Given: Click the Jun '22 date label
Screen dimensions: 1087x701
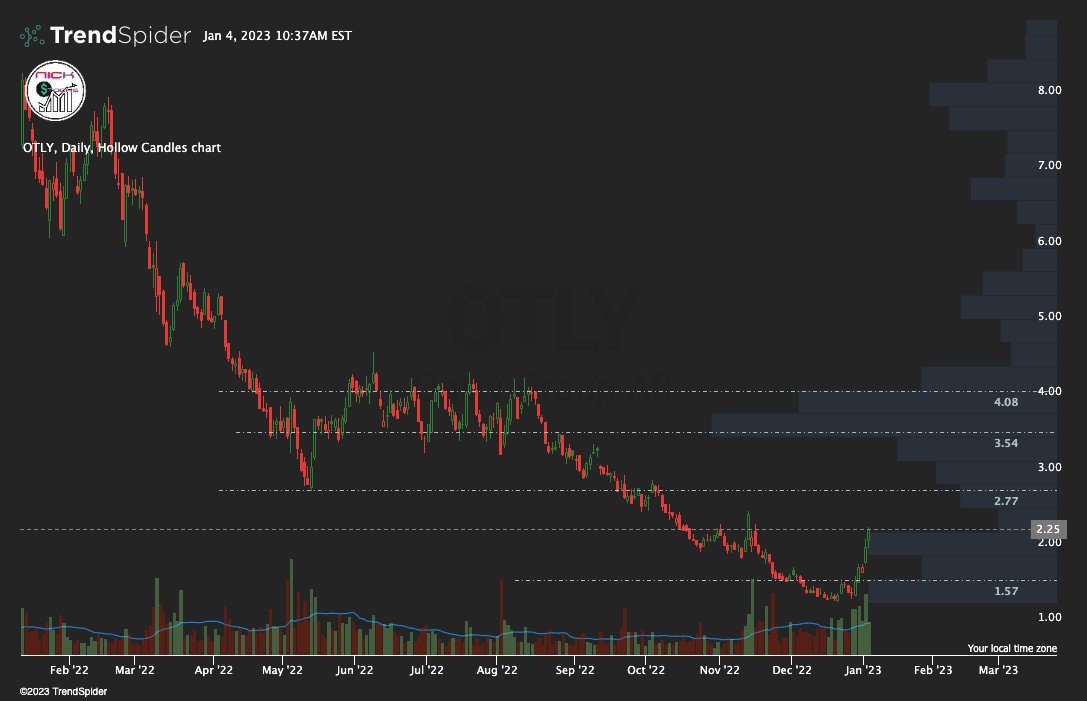Looking at the screenshot, I should (354, 670).
